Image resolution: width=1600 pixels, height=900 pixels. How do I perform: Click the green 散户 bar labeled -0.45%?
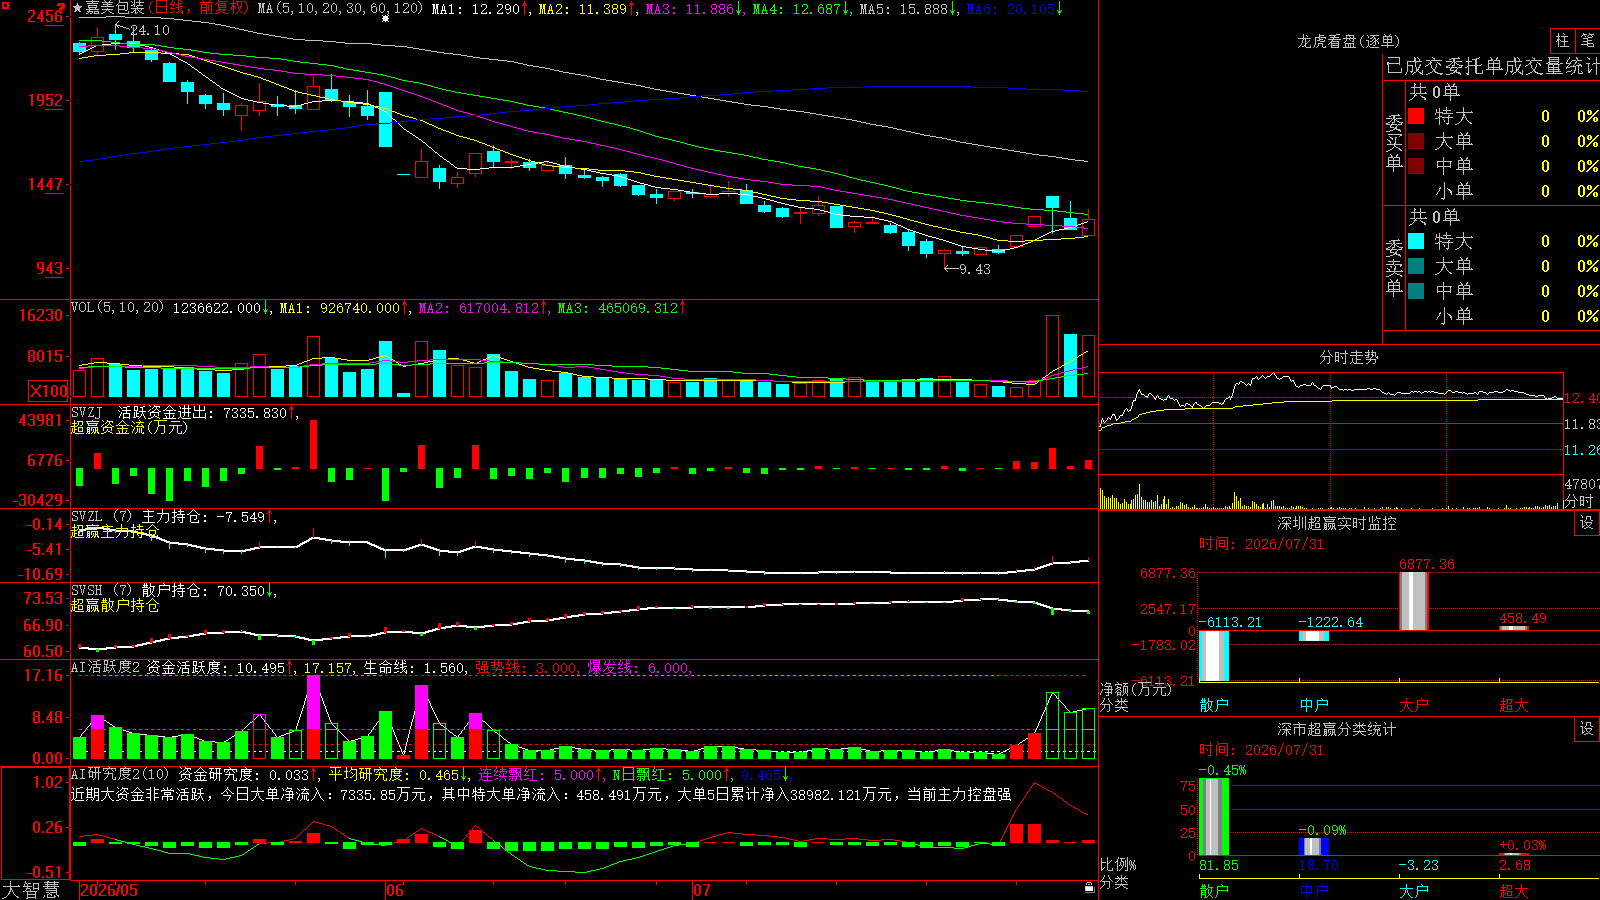(1214, 817)
